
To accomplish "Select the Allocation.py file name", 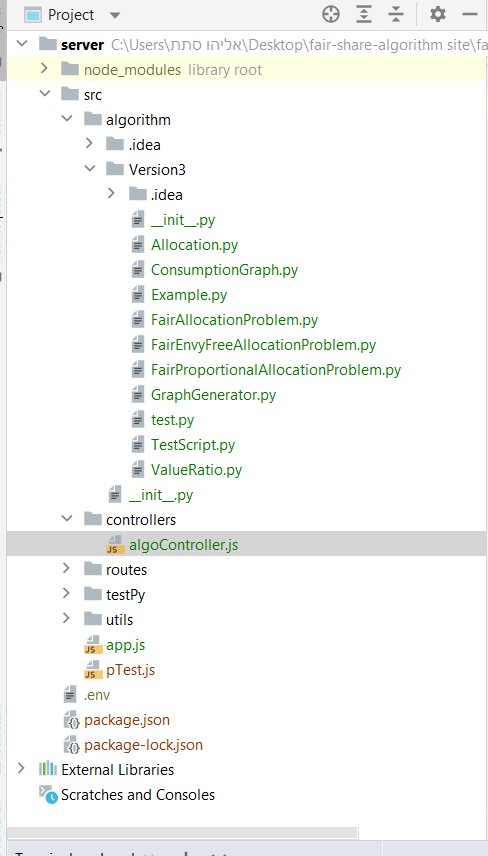I will (x=194, y=245).
